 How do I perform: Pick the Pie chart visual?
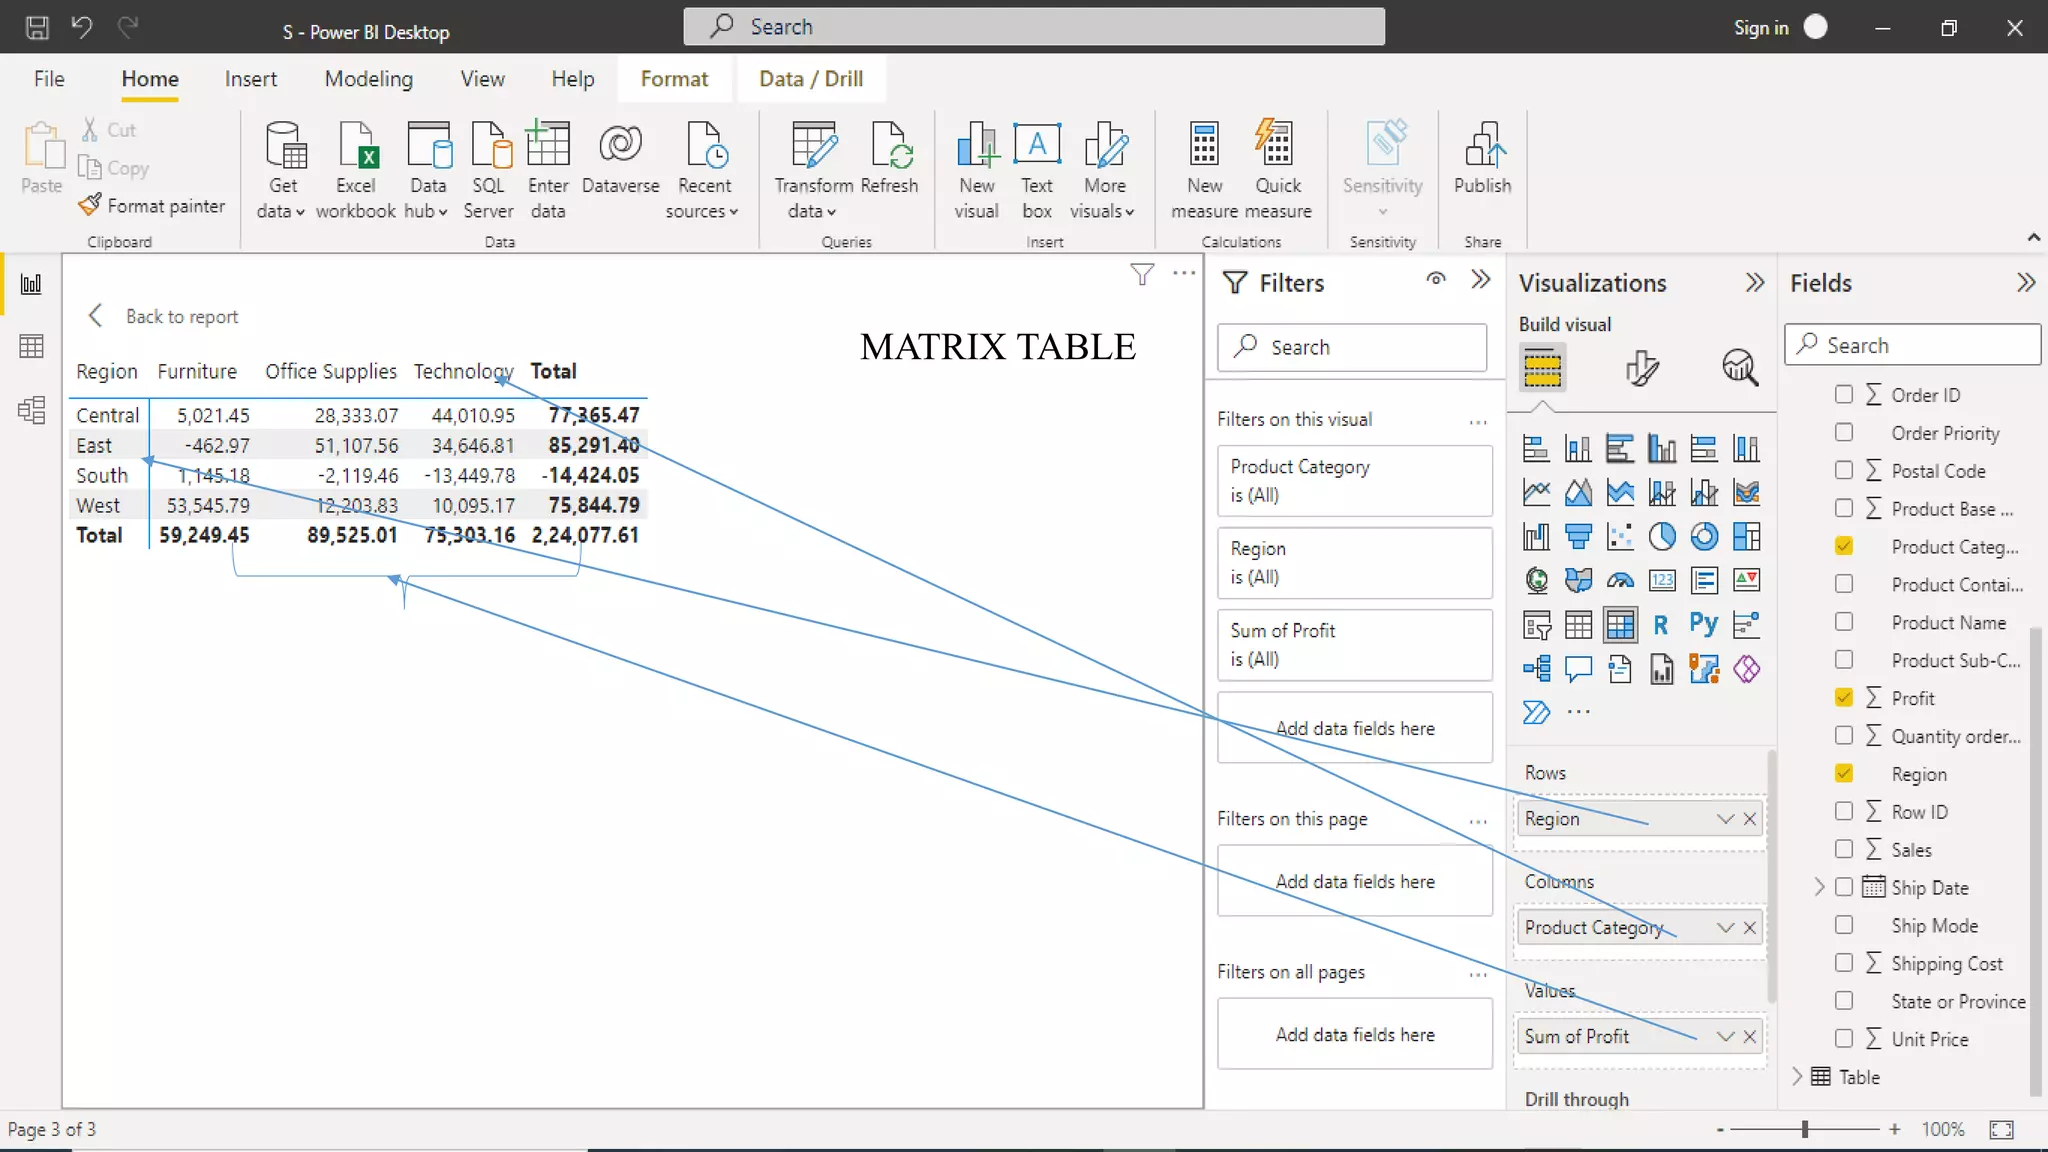[1662, 537]
